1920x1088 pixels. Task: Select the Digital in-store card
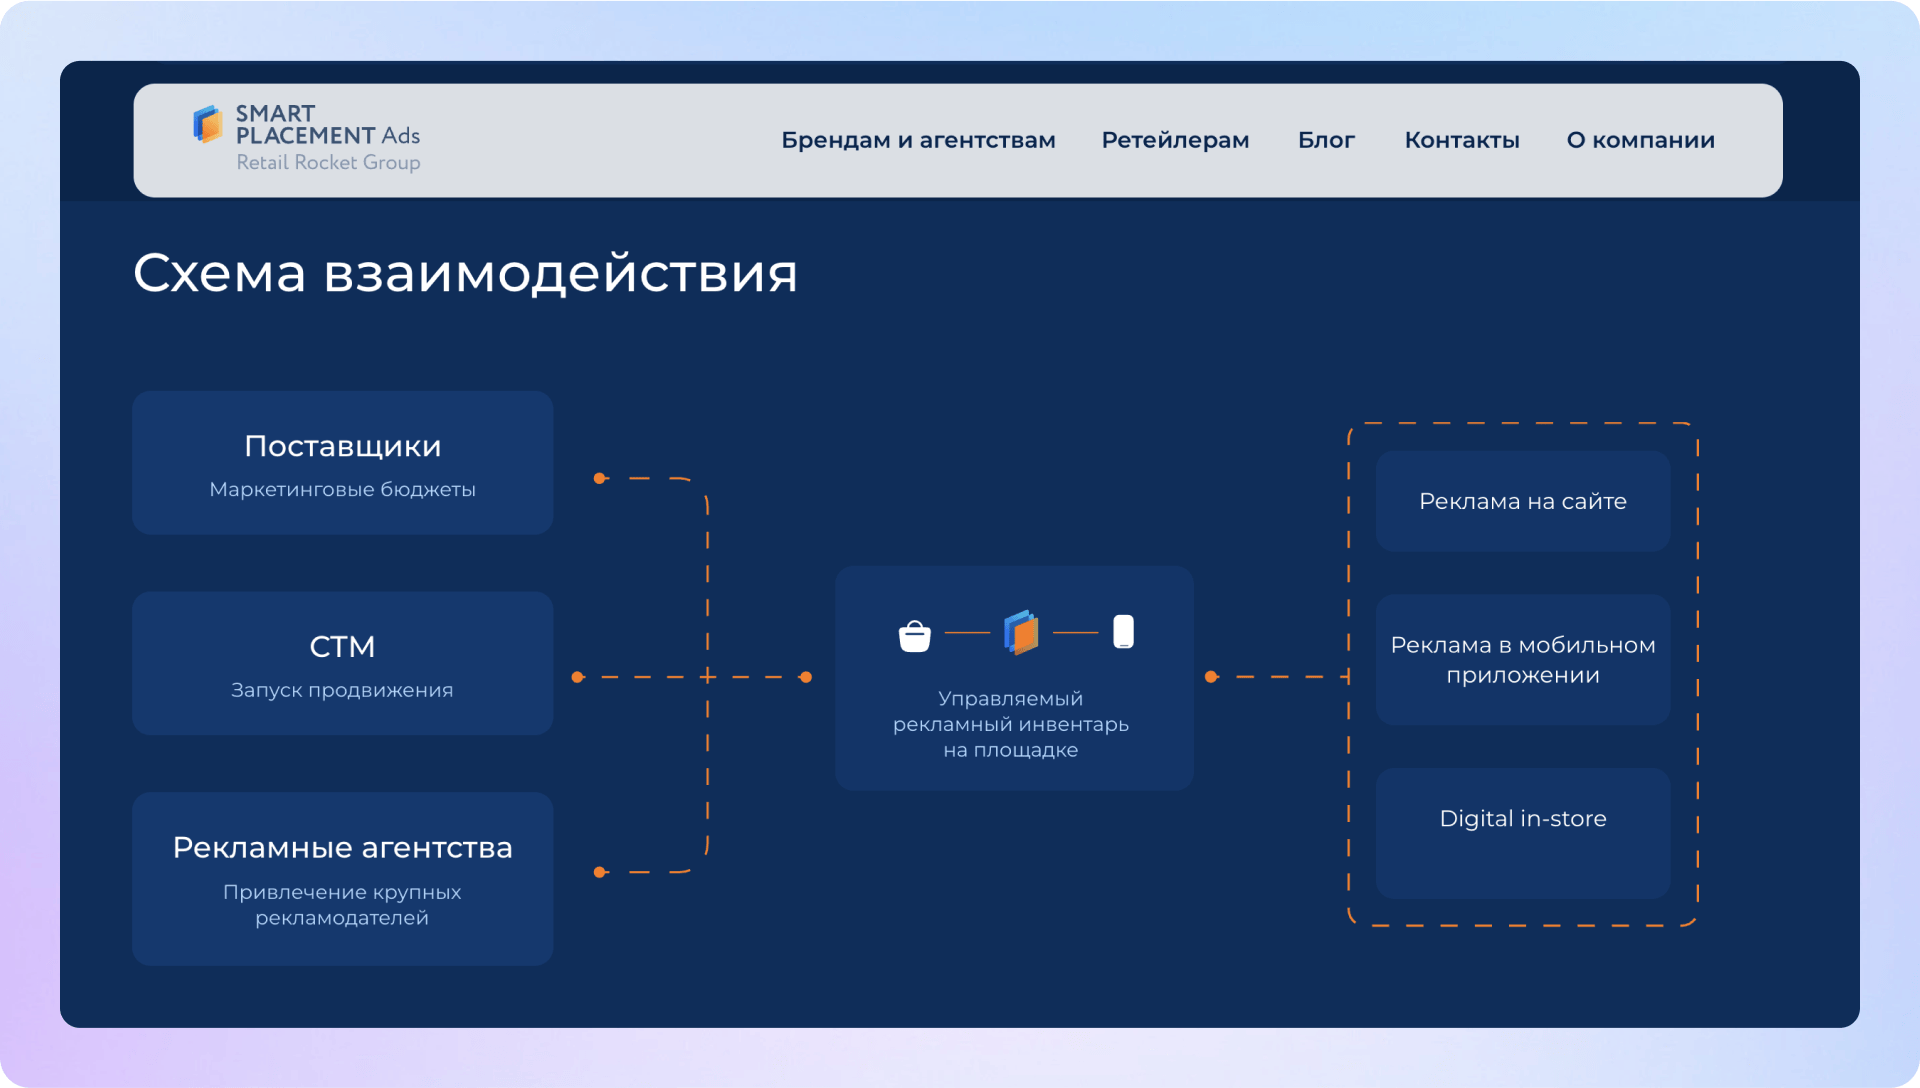tap(1522, 833)
